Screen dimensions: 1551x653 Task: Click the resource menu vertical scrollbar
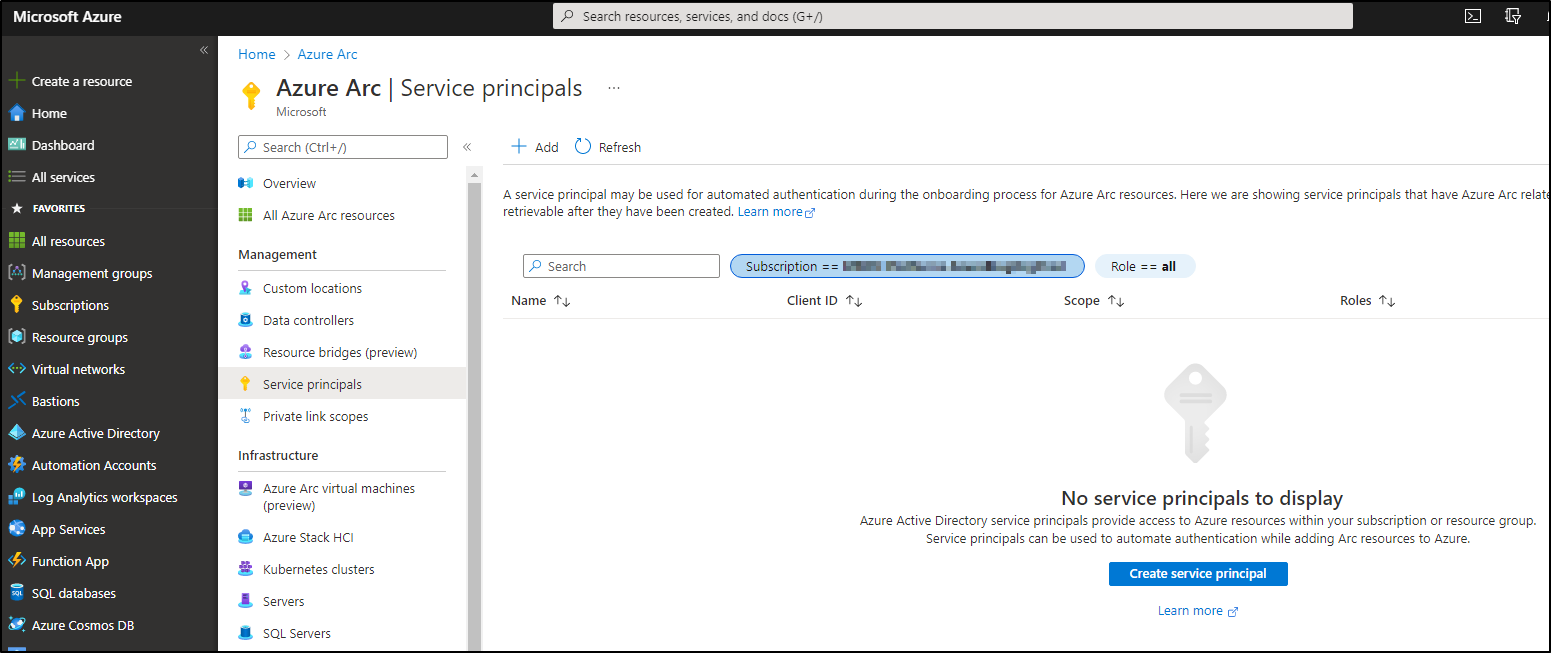475,410
